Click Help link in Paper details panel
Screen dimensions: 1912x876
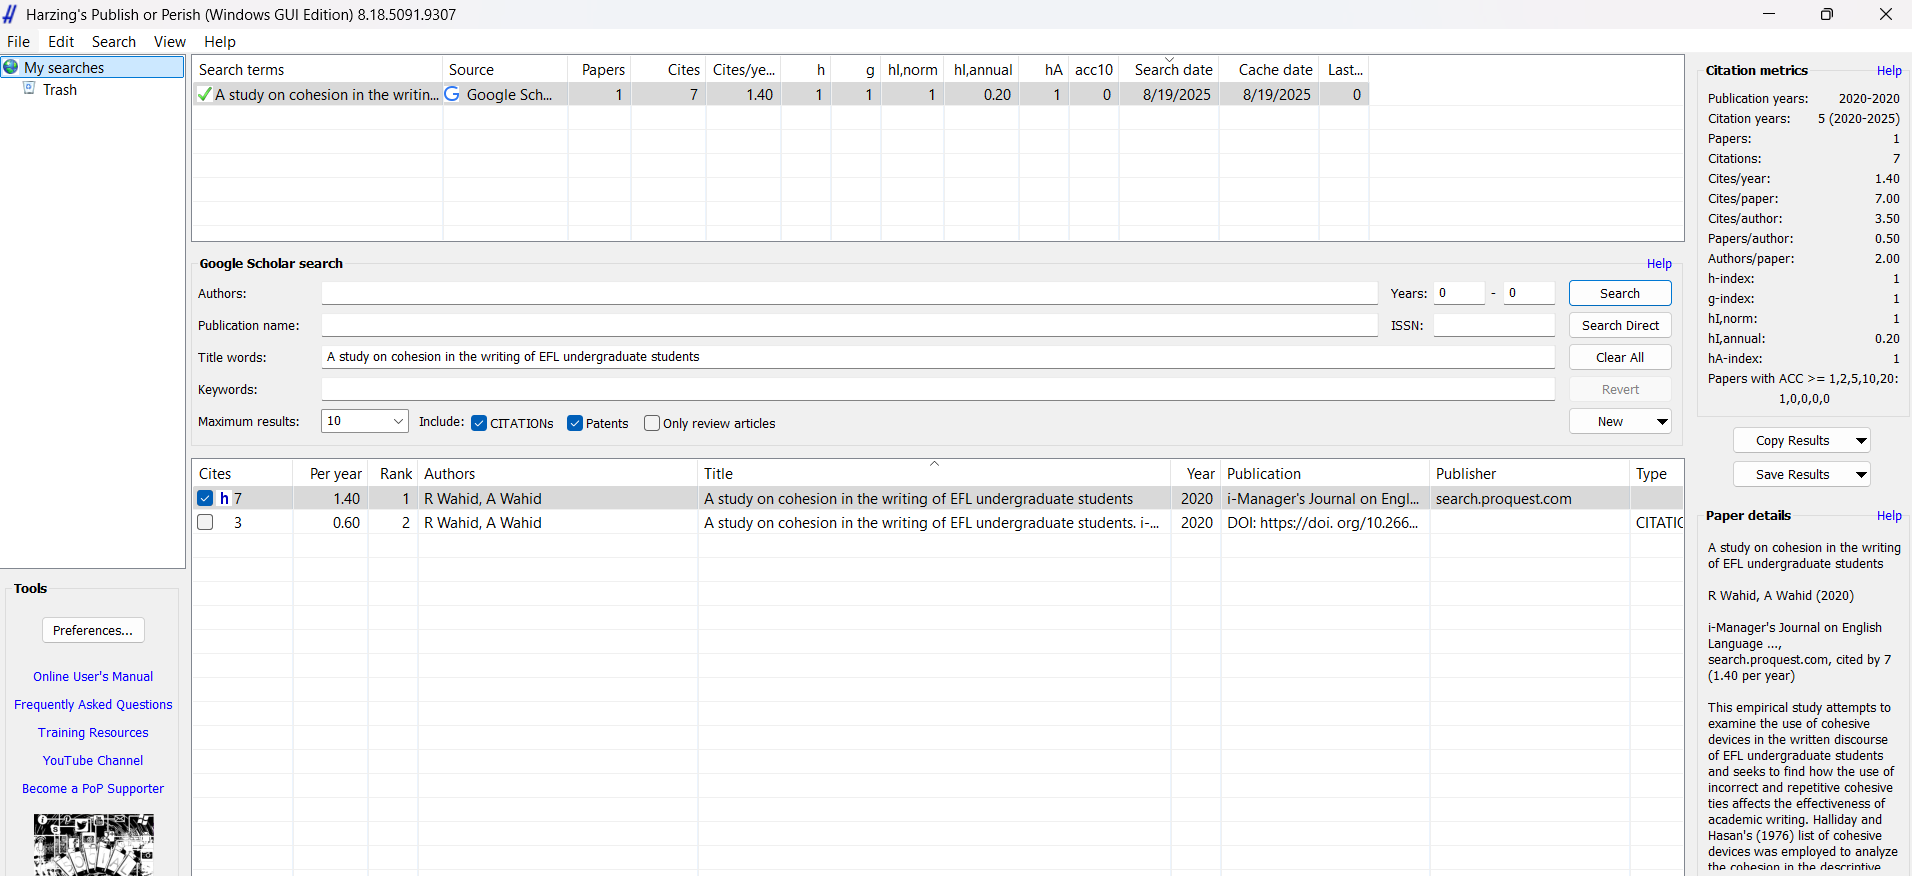pos(1889,515)
